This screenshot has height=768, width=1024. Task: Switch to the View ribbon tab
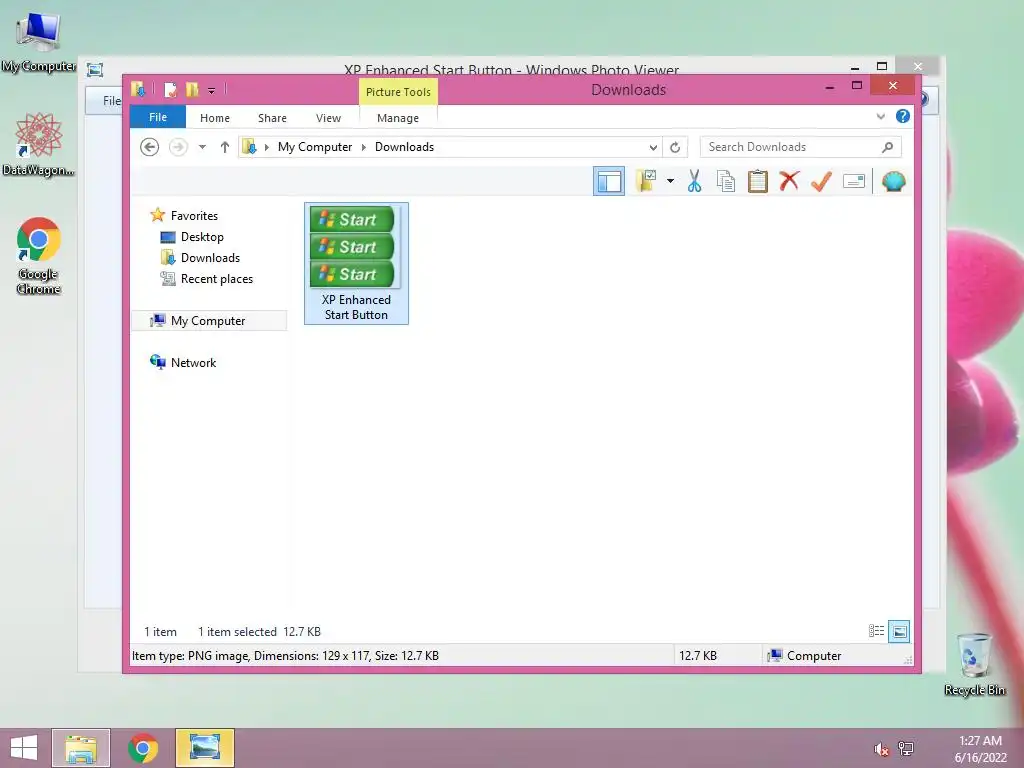[x=328, y=118]
